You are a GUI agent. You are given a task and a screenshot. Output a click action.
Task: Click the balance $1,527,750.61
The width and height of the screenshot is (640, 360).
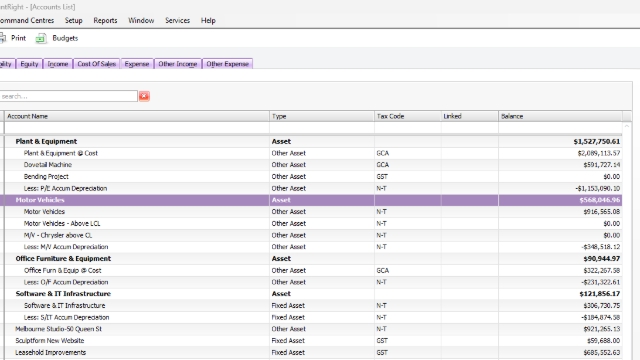(596, 142)
